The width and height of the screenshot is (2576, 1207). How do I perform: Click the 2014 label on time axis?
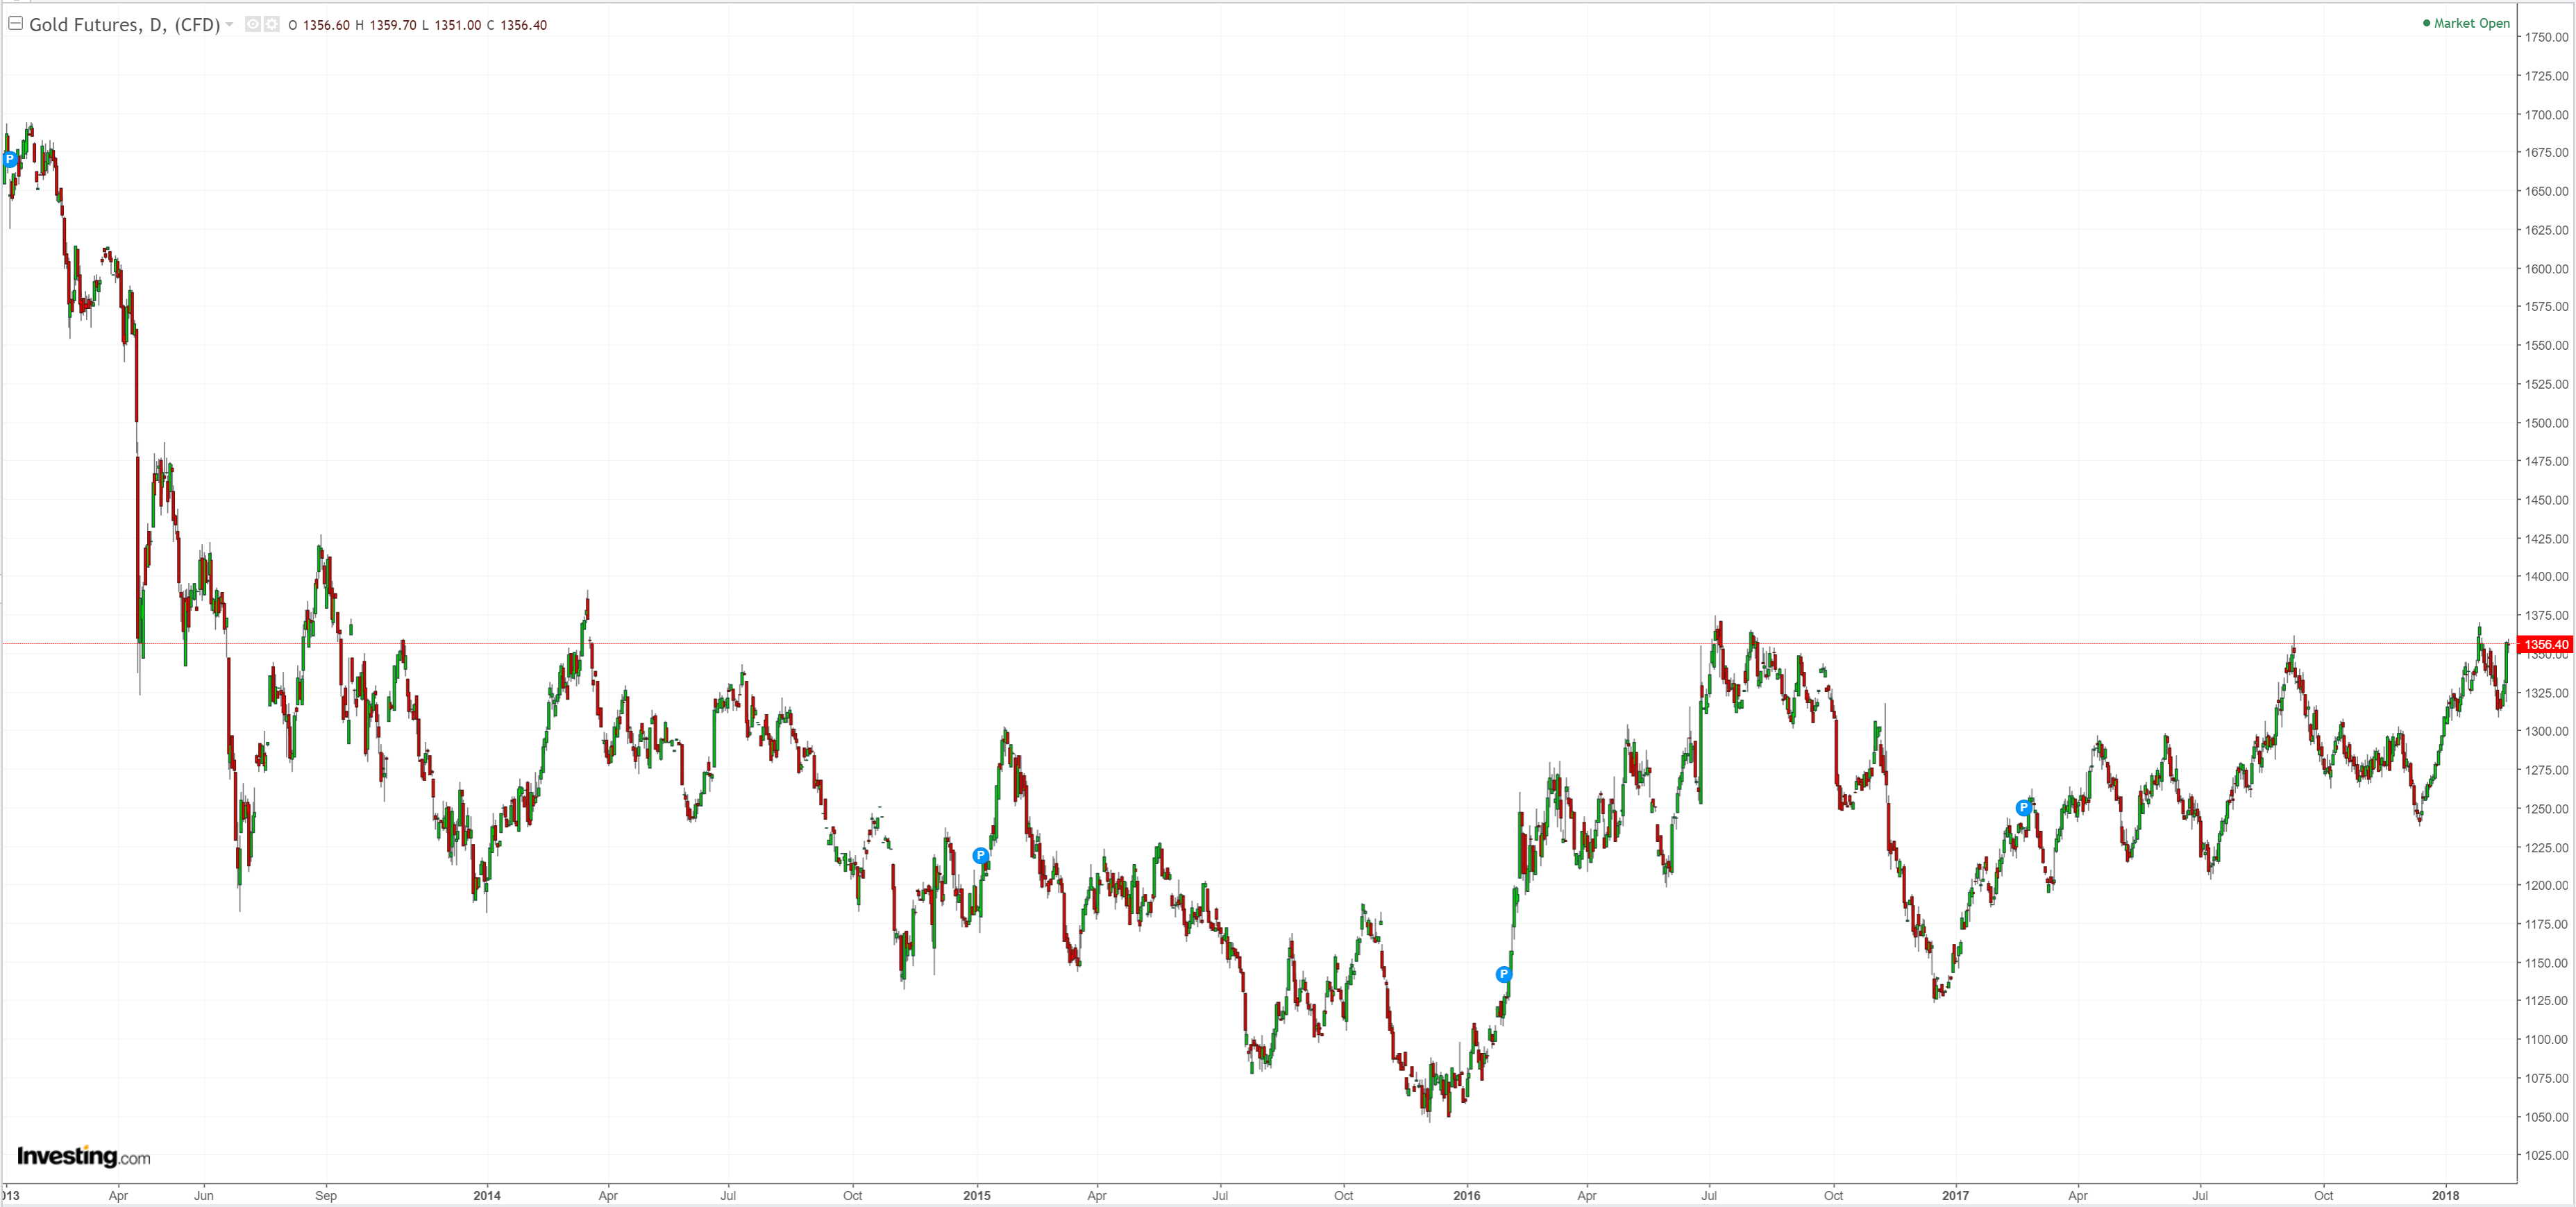pos(487,1195)
